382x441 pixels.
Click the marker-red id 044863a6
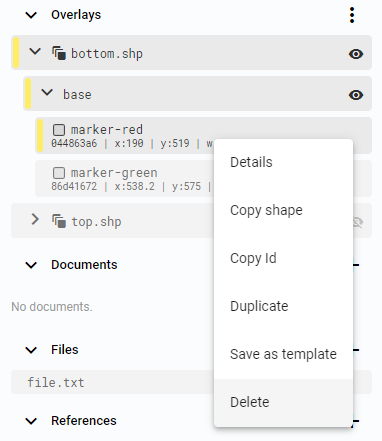(x=74, y=143)
